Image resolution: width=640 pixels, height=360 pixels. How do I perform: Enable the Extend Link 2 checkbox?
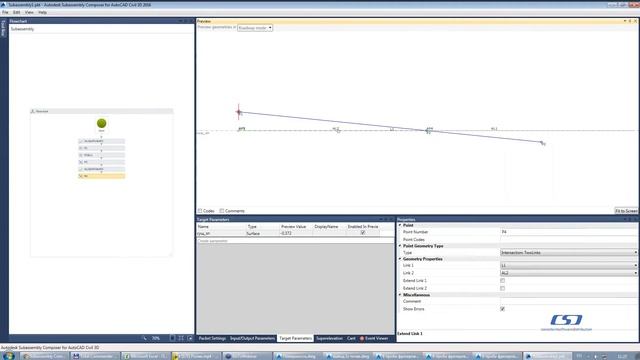click(x=502, y=288)
